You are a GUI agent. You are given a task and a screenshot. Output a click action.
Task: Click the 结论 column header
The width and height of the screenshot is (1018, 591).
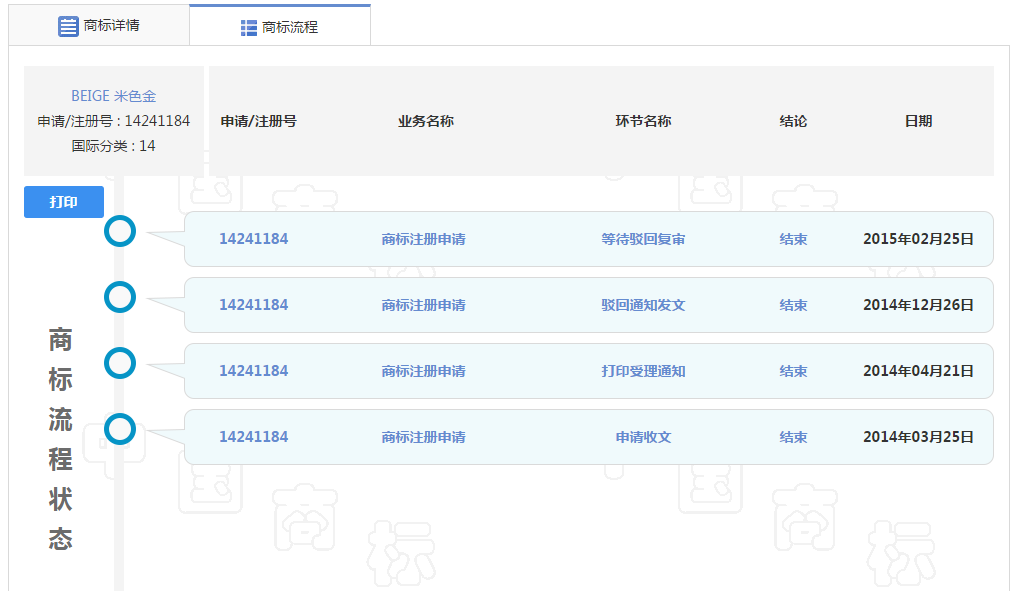(x=793, y=121)
